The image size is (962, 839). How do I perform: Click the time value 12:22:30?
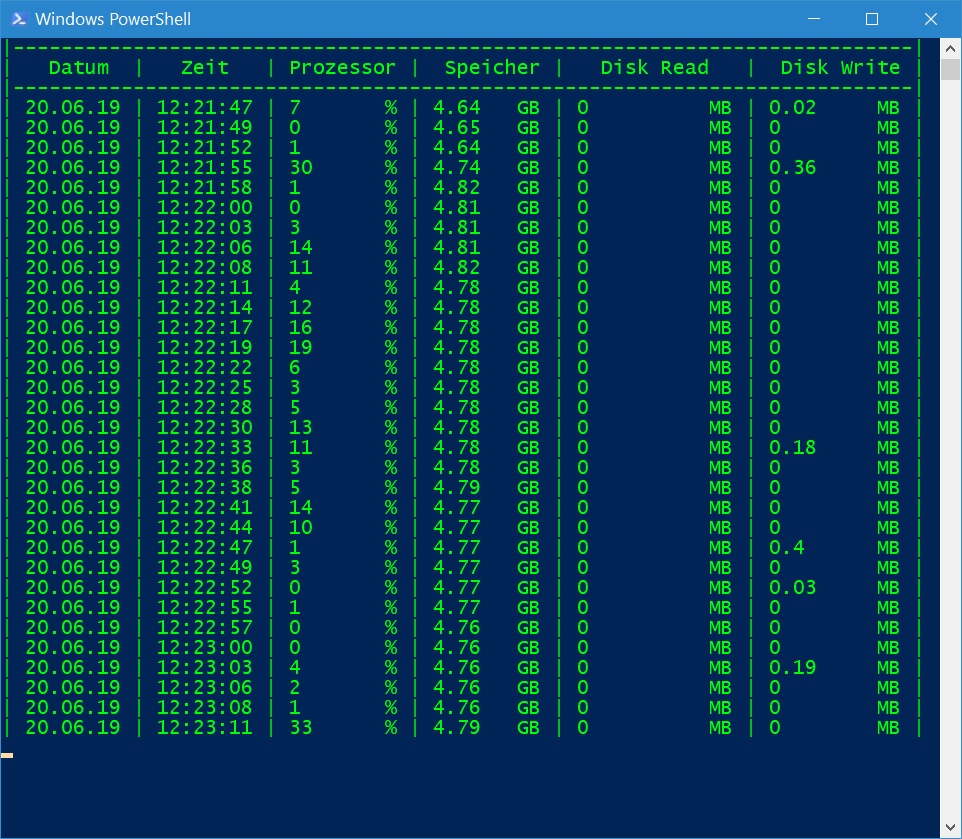204,427
